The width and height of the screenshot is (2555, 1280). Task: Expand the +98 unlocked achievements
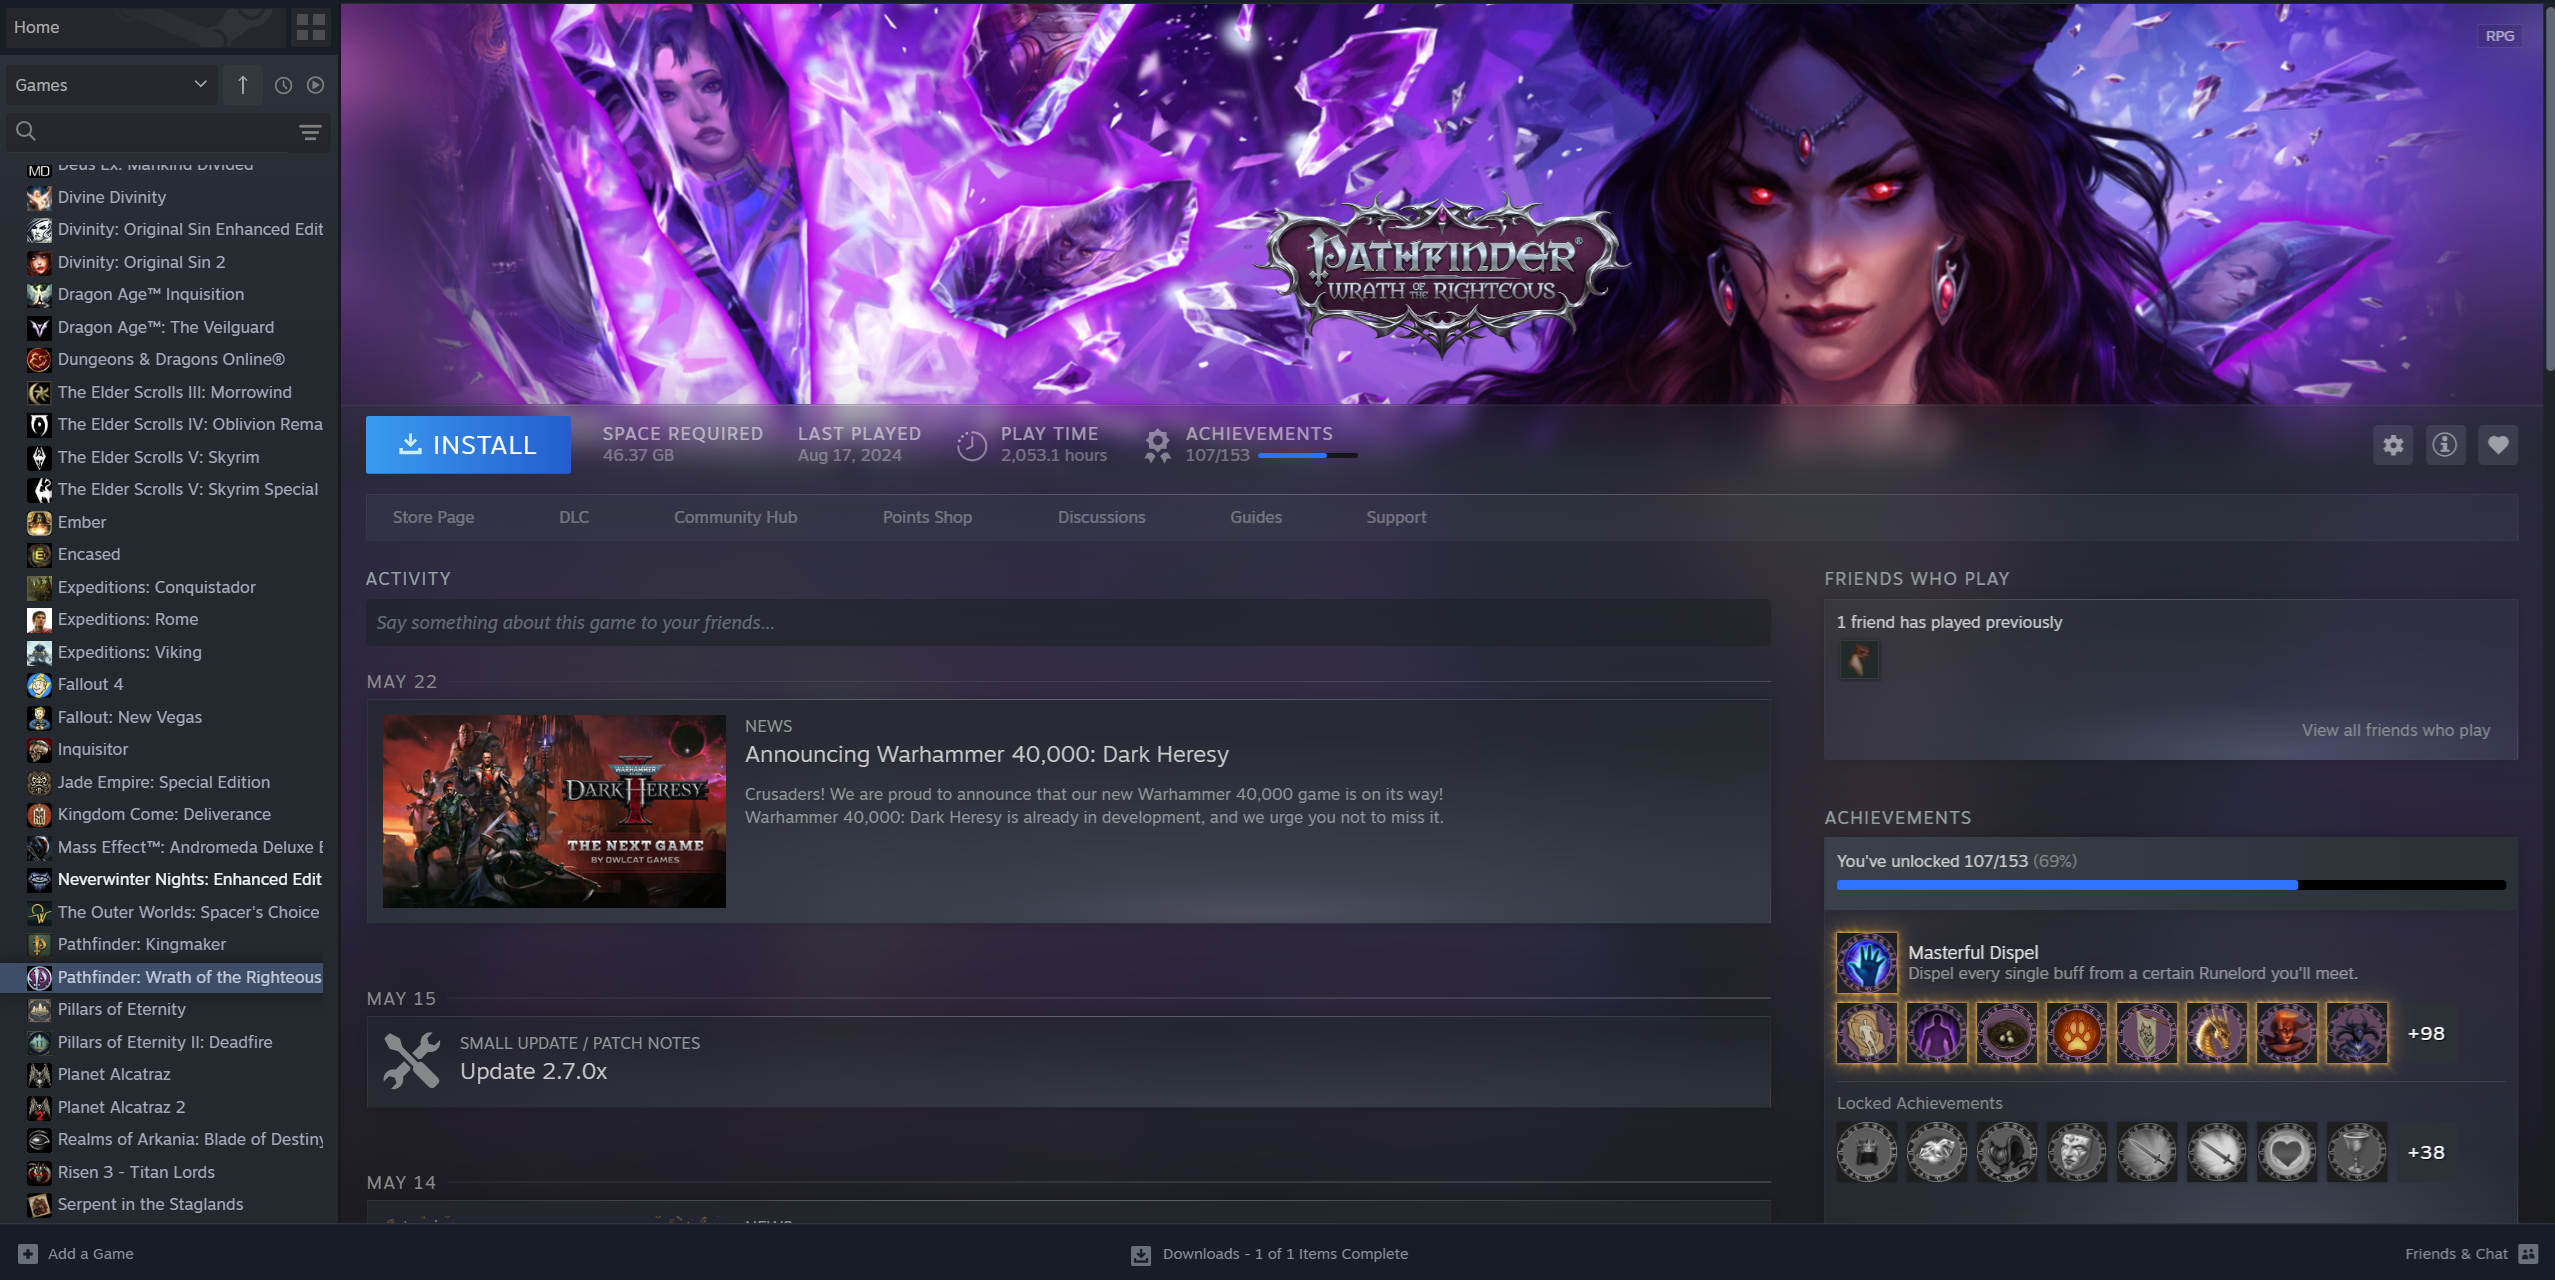[x=2425, y=1033]
